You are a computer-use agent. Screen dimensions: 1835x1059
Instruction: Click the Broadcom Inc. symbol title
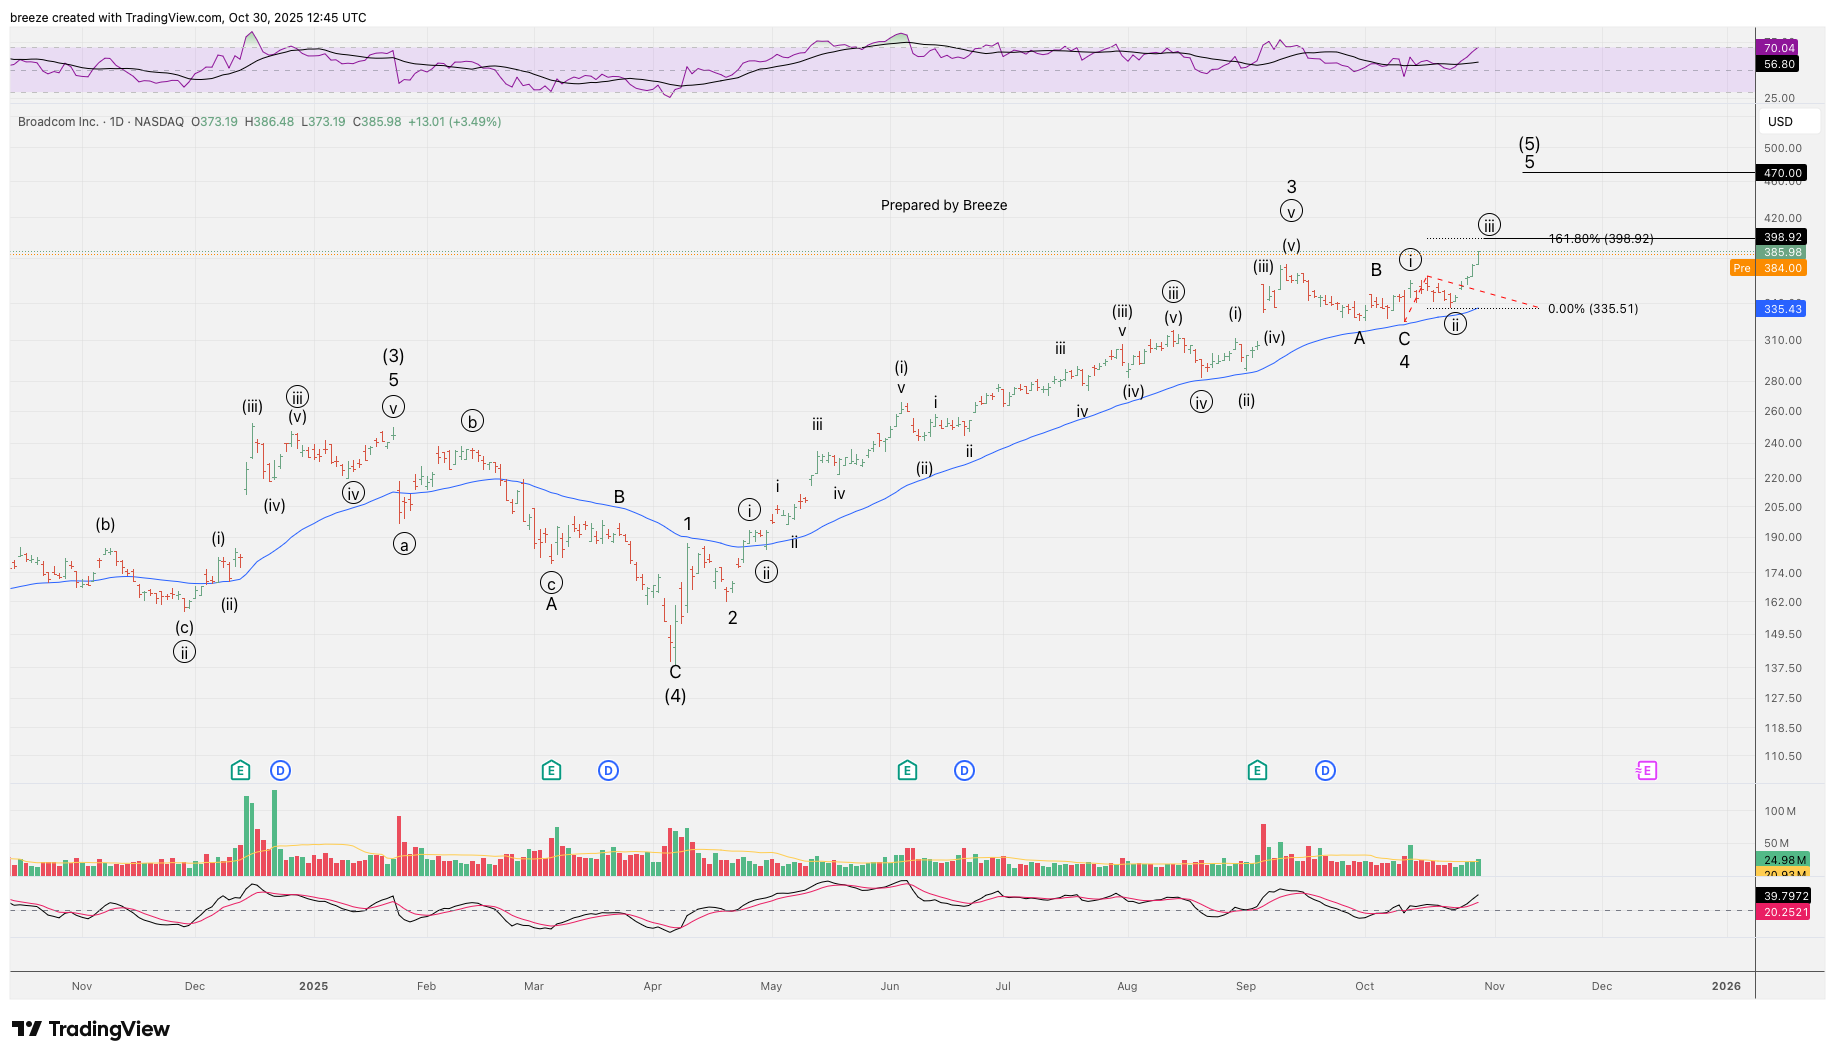pyautogui.click(x=58, y=122)
